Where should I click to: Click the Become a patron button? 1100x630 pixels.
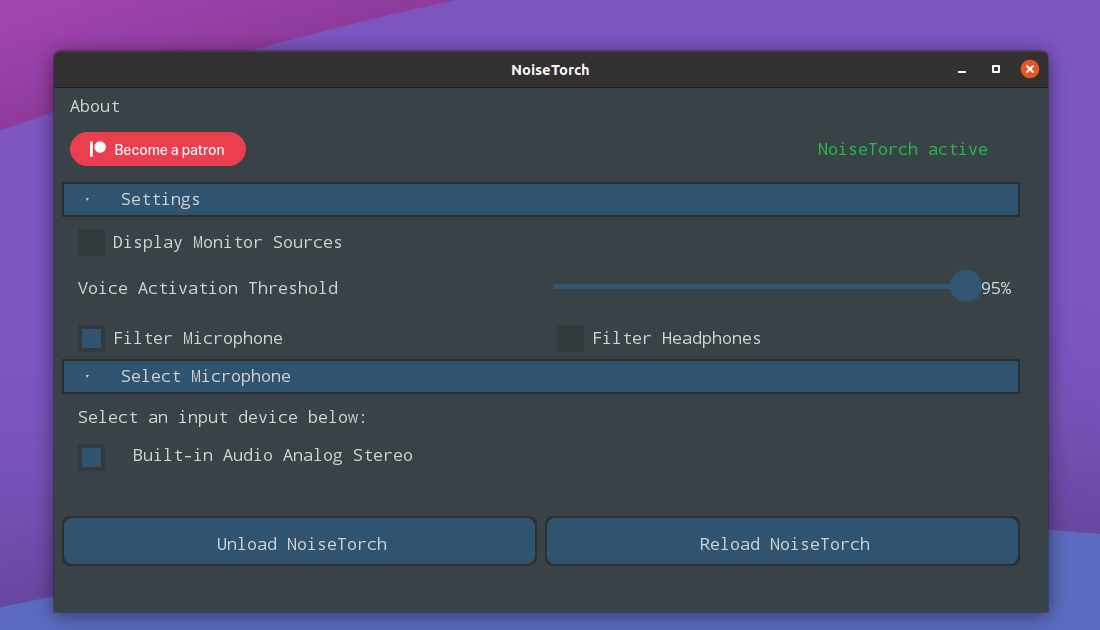[x=158, y=149]
